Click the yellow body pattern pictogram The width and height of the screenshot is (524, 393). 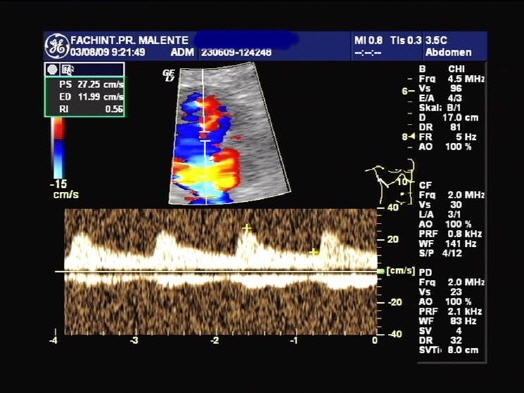(x=390, y=181)
